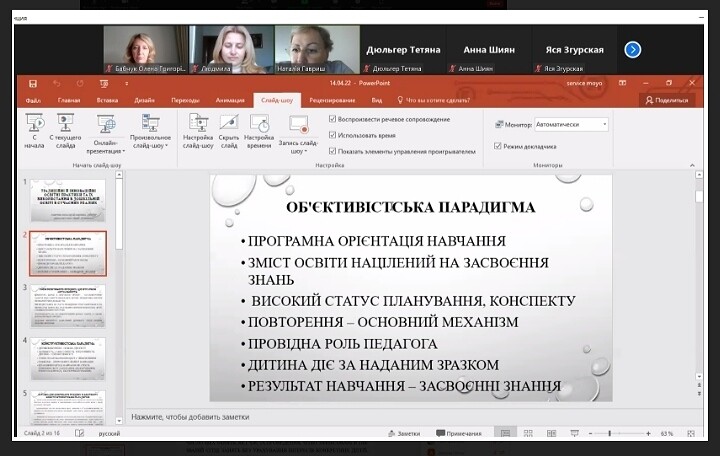Open rehearse timings tool

259,130
